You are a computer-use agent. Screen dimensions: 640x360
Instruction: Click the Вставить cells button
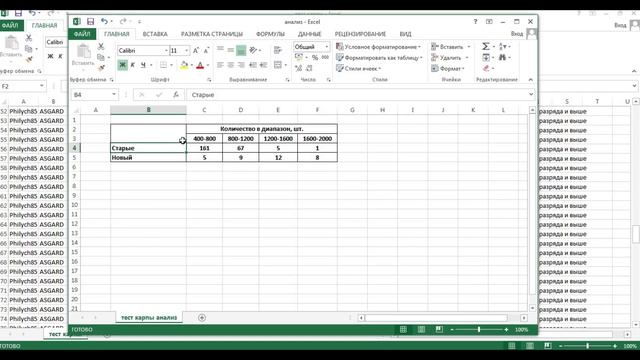451,47
